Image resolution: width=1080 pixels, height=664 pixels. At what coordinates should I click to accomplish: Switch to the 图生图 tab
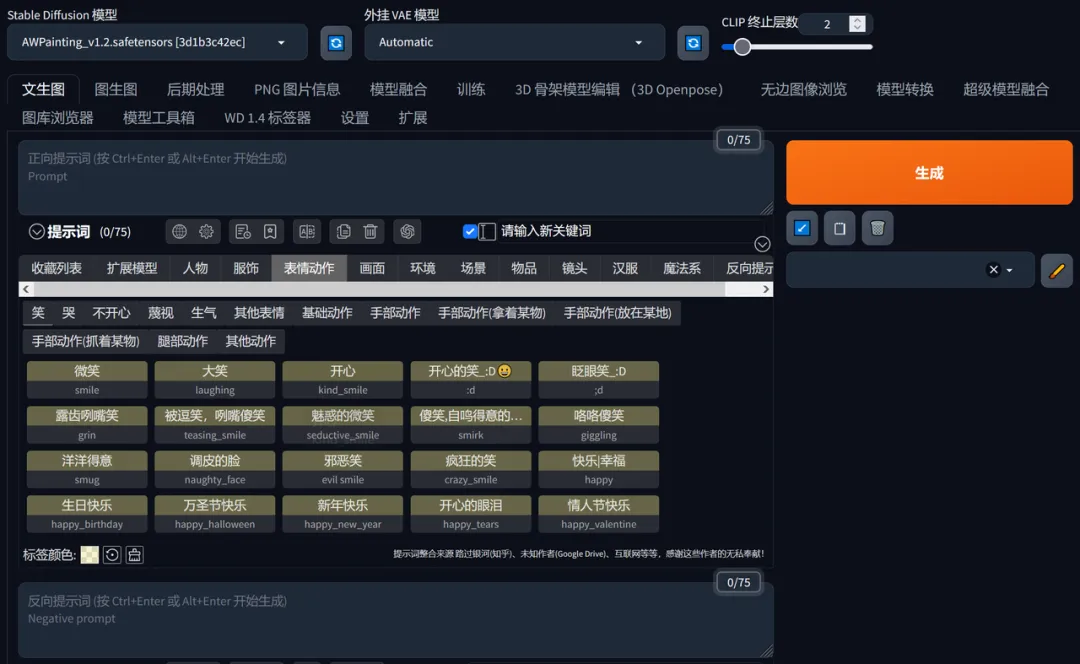(115, 89)
